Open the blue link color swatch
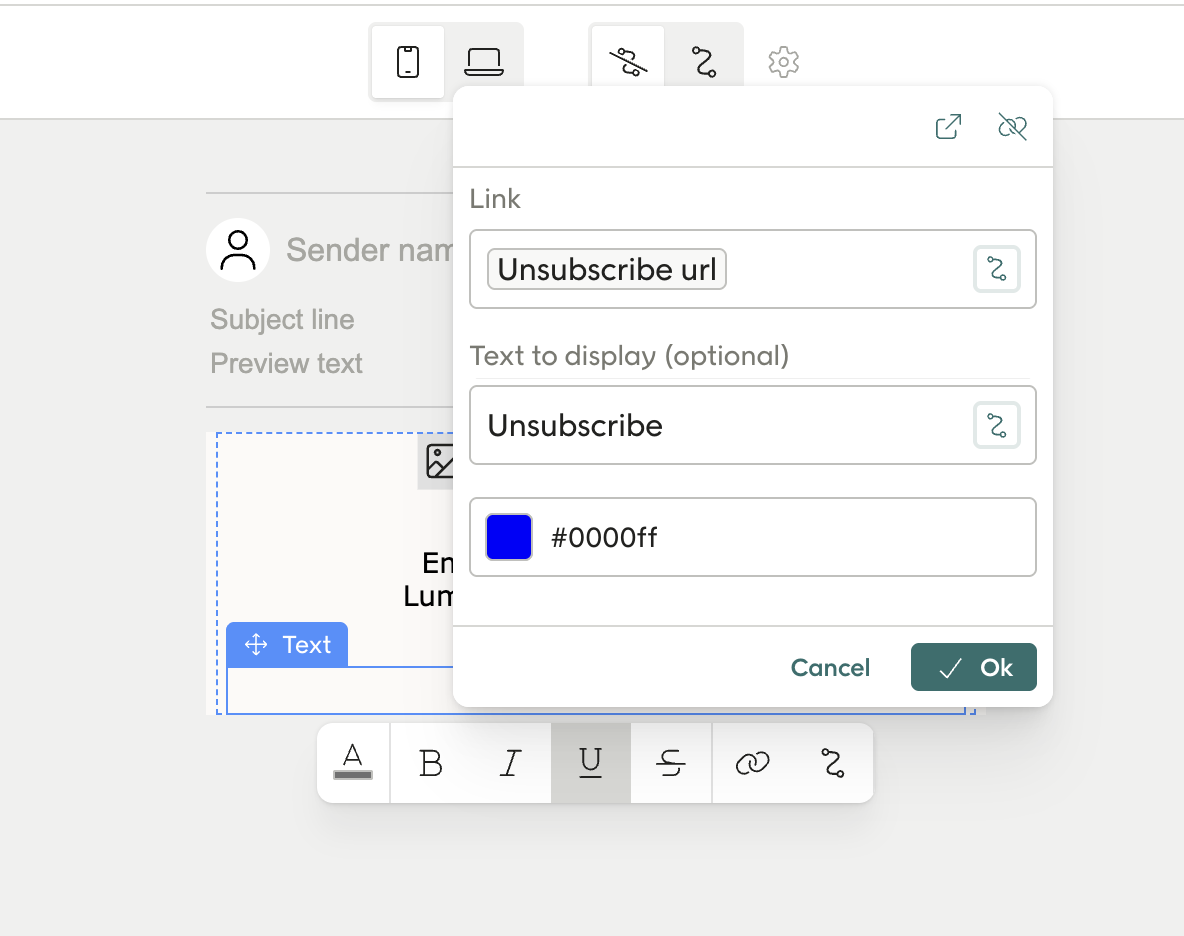1184x936 pixels. coord(509,537)
